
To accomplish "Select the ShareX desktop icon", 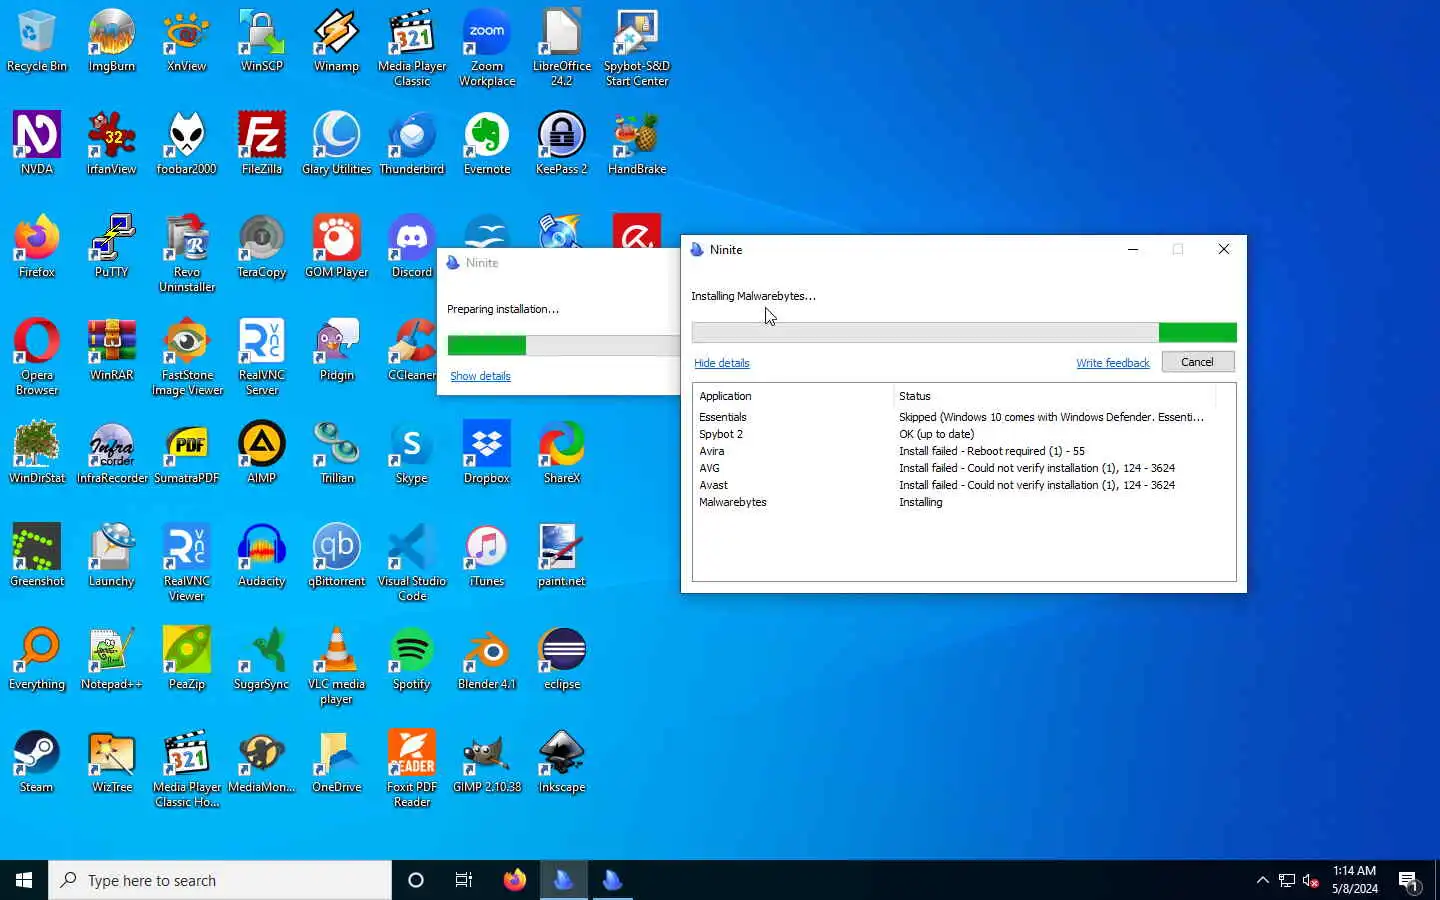I will [x=562, y=453].
